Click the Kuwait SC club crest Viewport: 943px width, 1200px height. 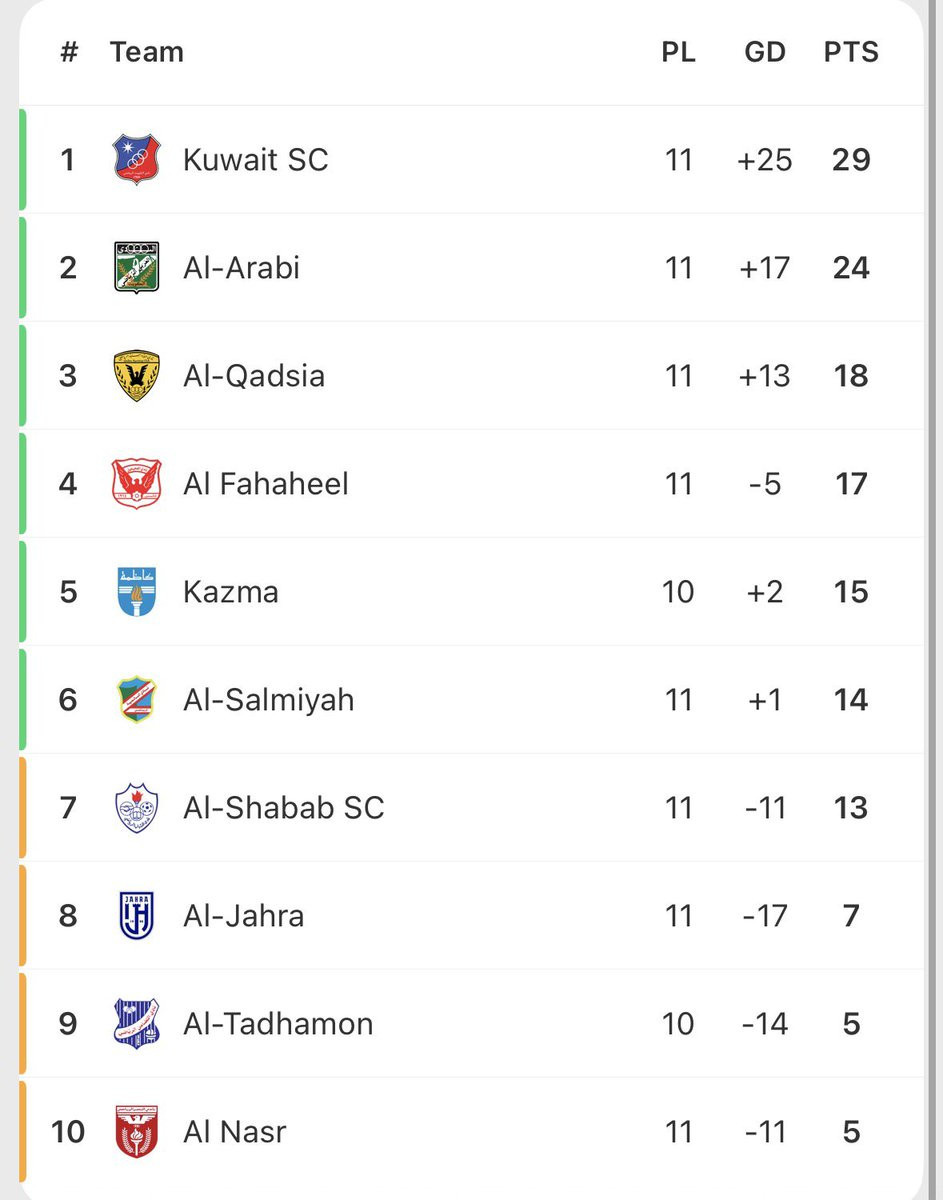(x=136, y=160)
